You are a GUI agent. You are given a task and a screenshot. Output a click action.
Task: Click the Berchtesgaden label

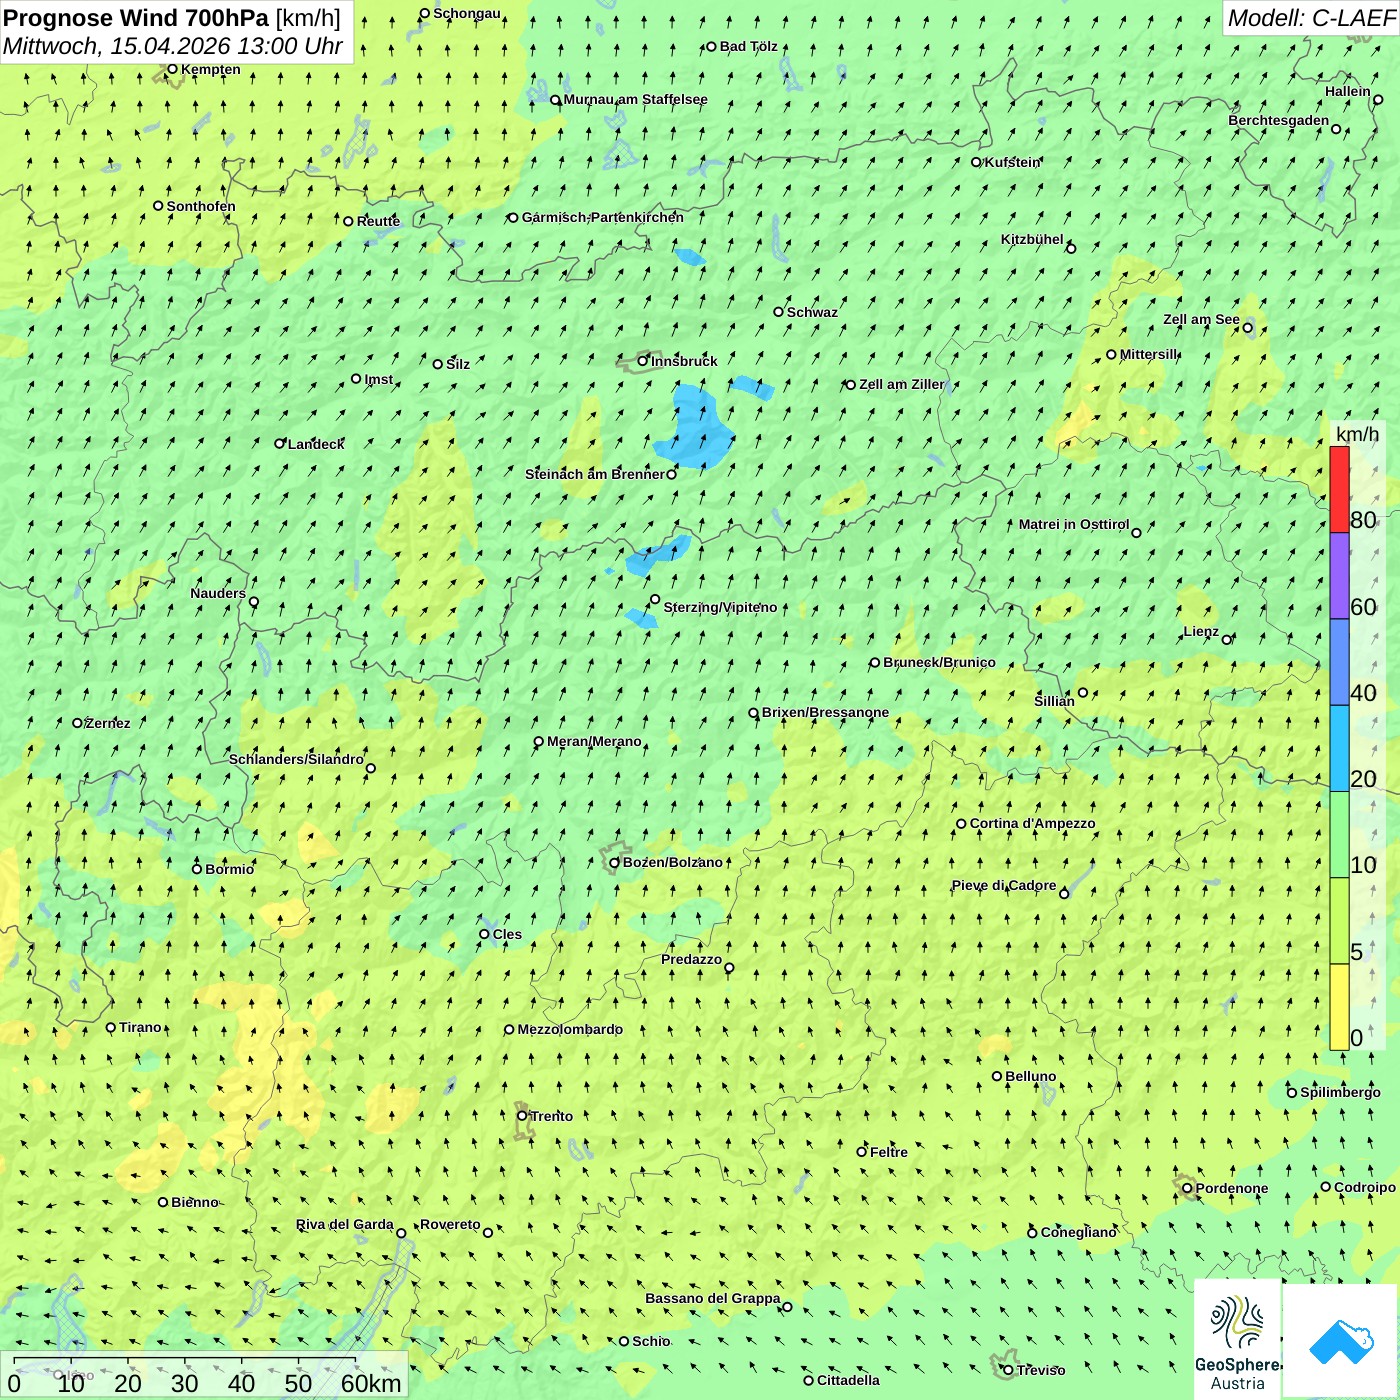[1279, 120]
